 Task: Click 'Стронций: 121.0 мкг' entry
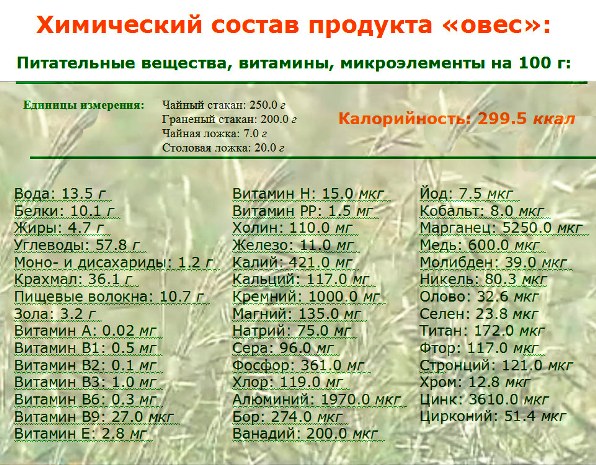pos(496,365)
